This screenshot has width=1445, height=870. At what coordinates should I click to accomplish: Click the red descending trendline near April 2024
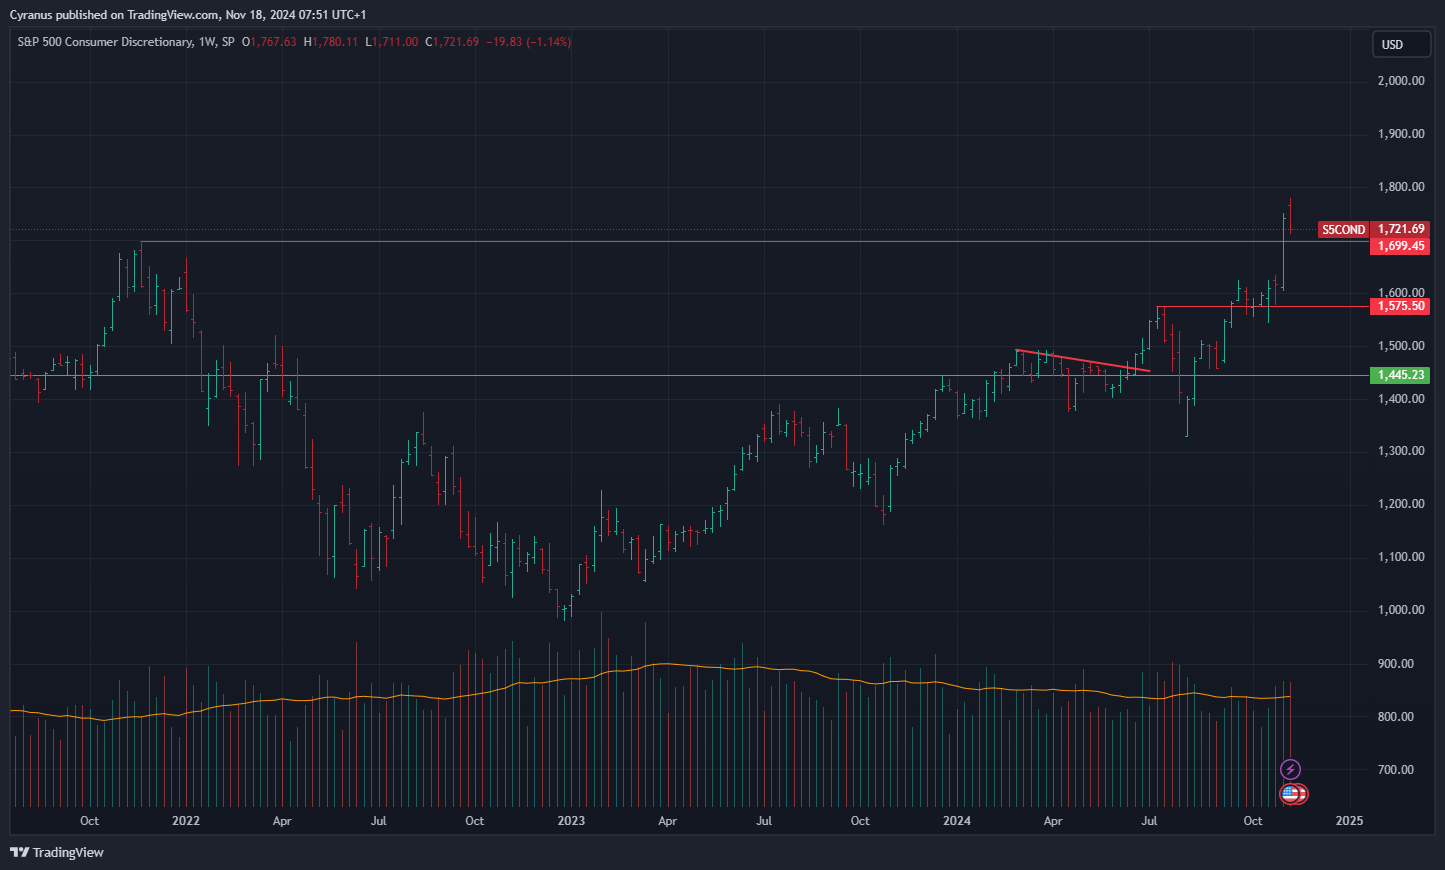[1082, 360]
